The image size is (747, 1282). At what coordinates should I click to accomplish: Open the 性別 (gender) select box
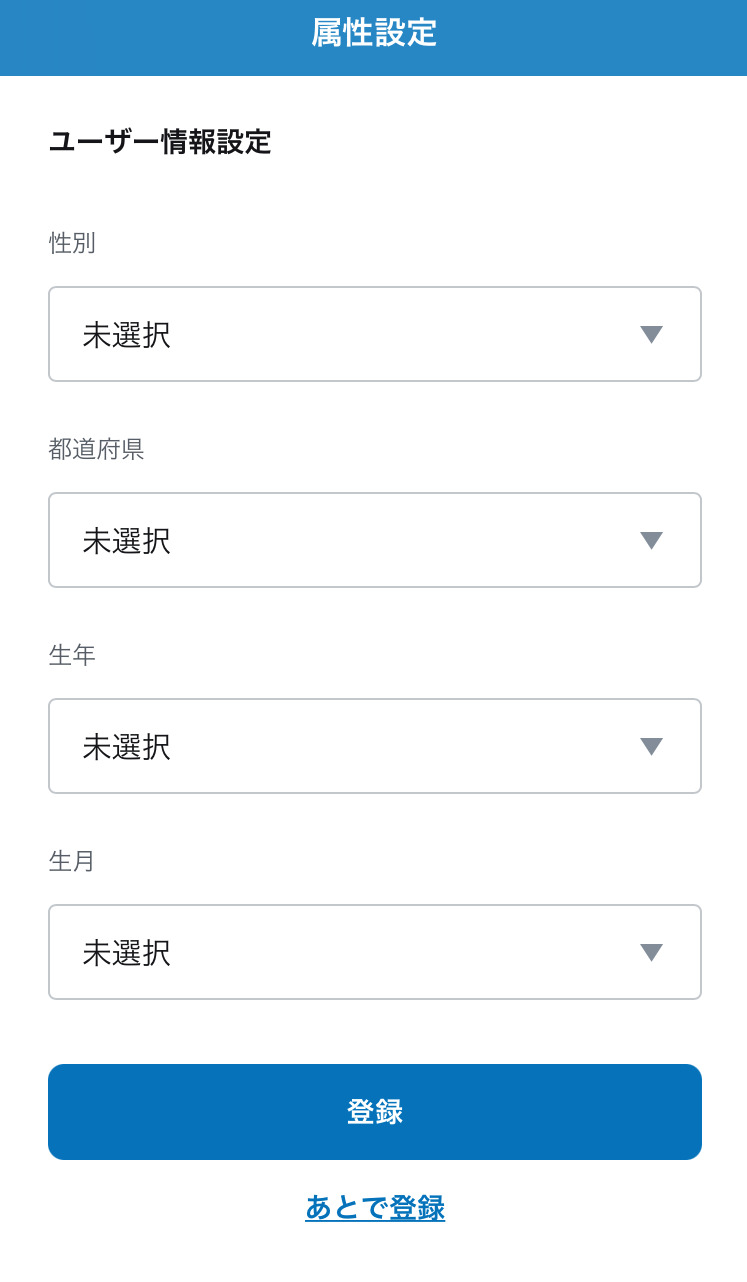click(374, 334)
